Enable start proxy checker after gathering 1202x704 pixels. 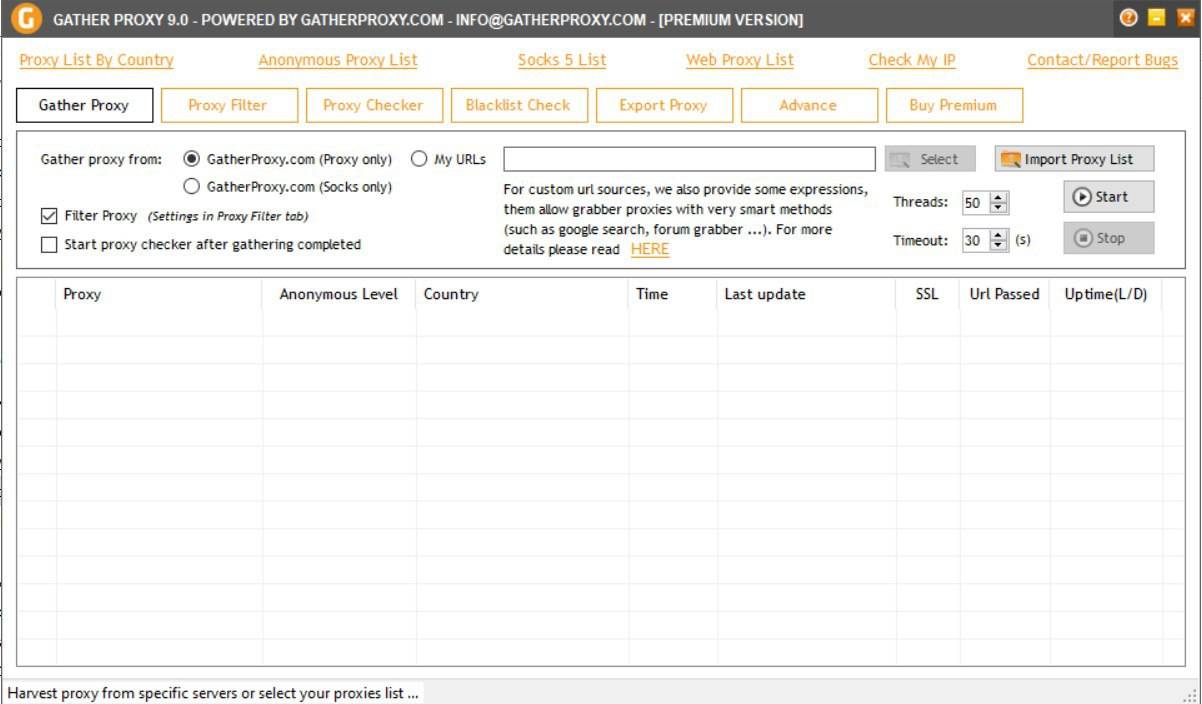[49, 244]
